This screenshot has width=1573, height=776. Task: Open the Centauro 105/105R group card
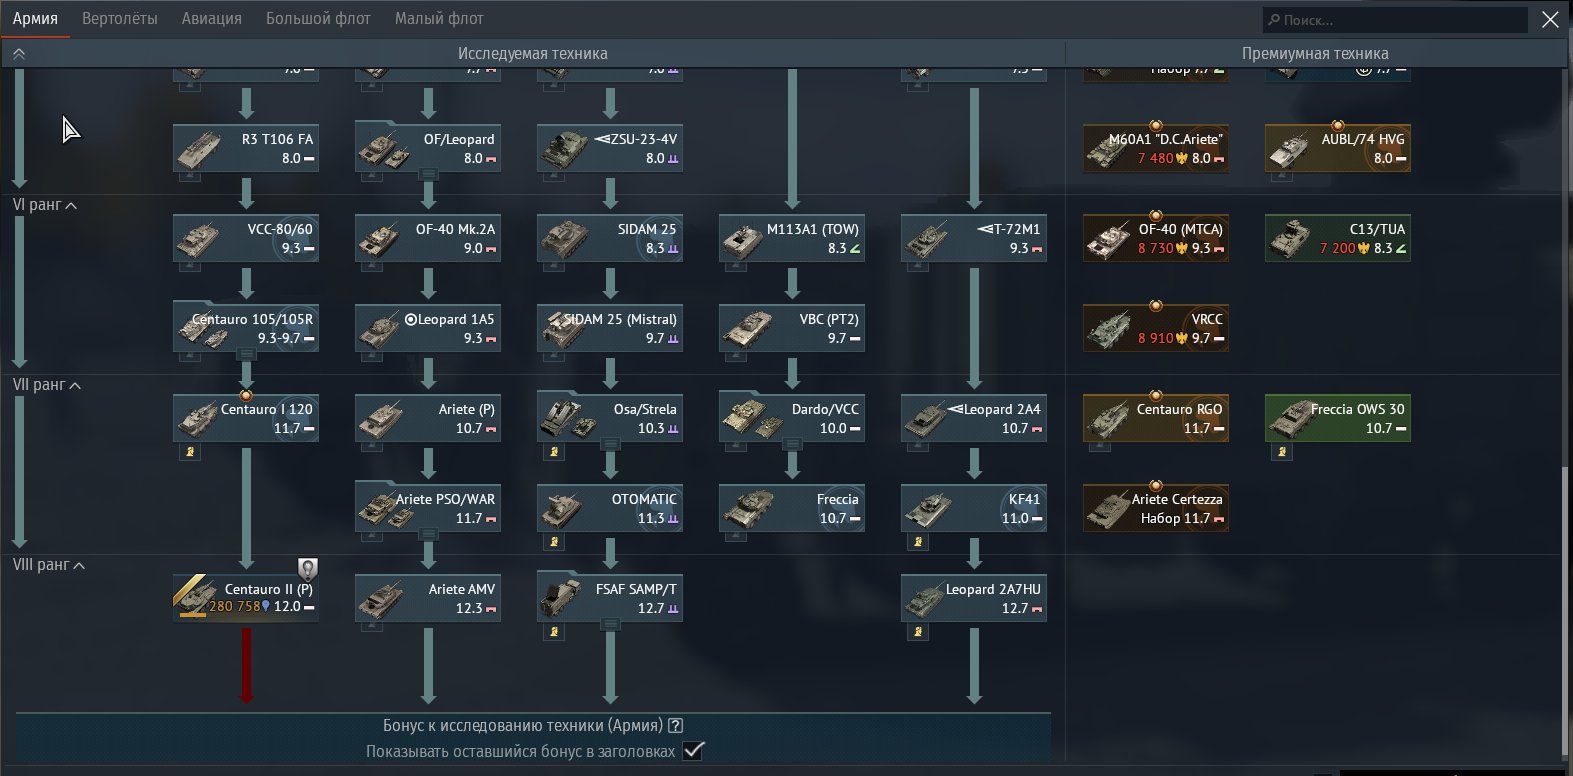246,328
